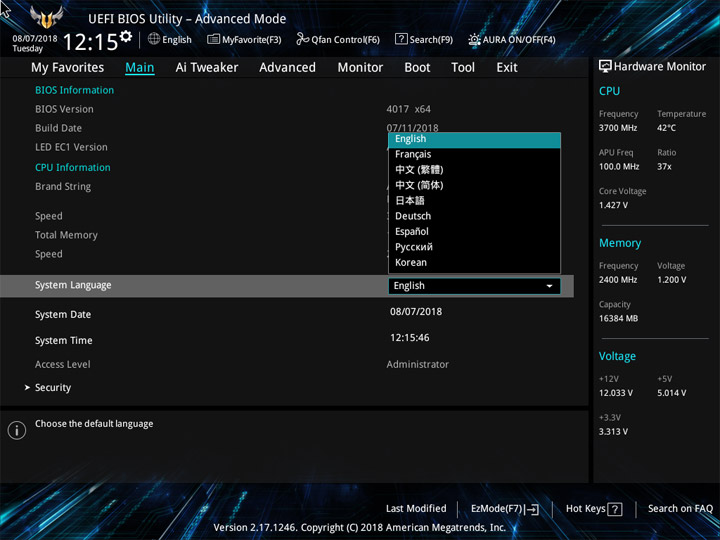Screen dimensions: 720x540
Task: Open Qfan Control(F6)
Action: click(x=338, y=39)
